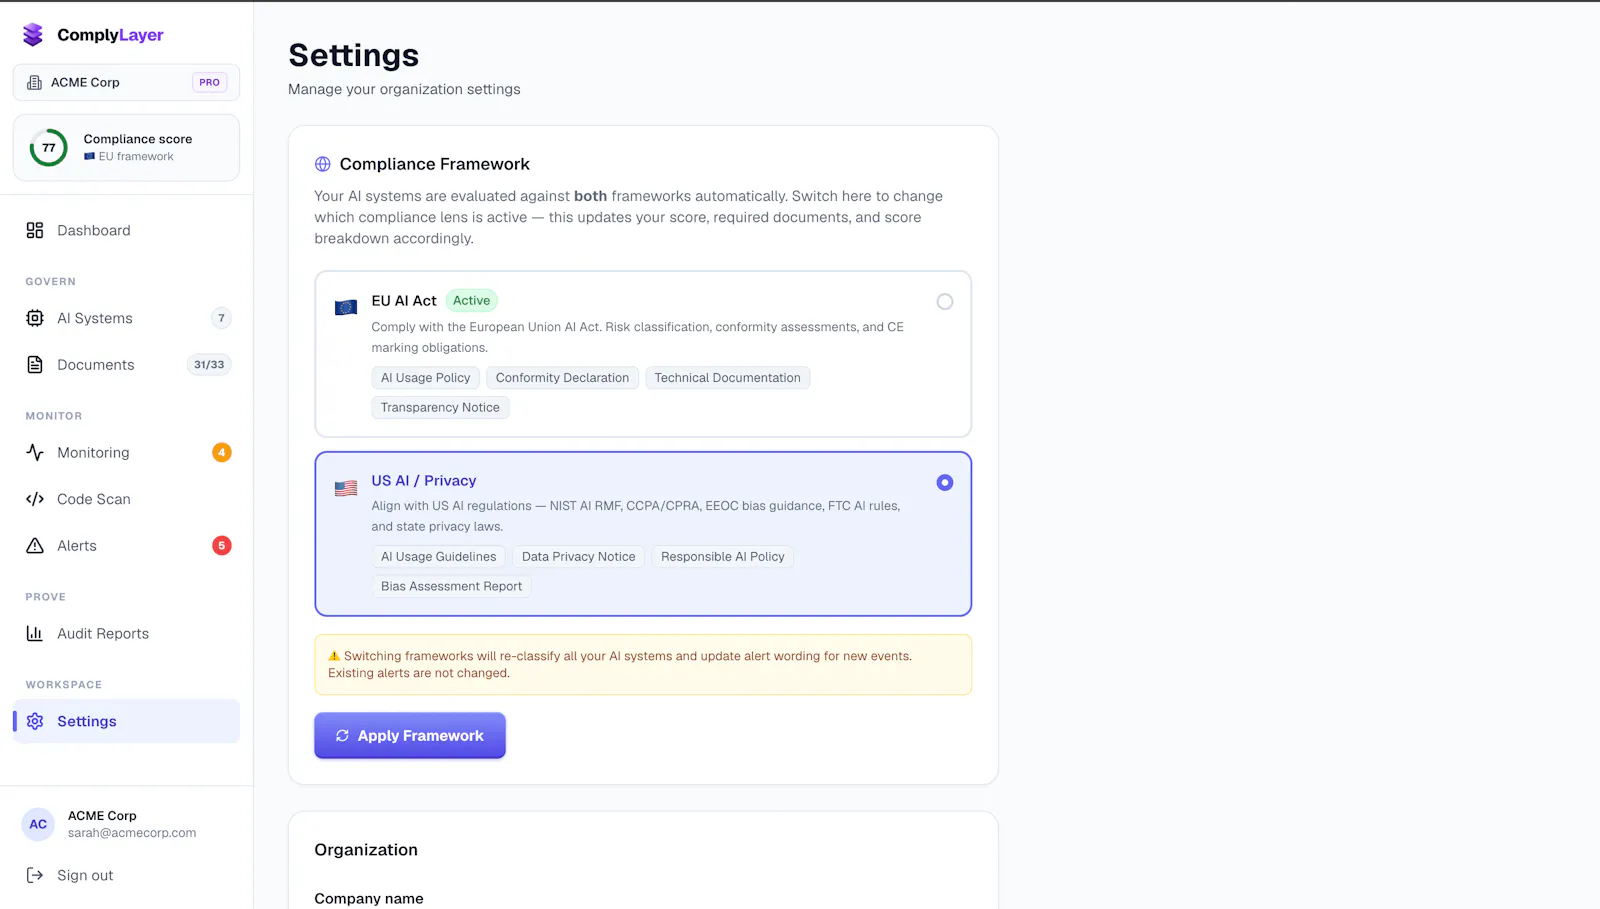This screenshot has width=1600, height=909.
Task: Click the AI Usage Policy tag
Action: pyautogui.click(x=426, y=378)
